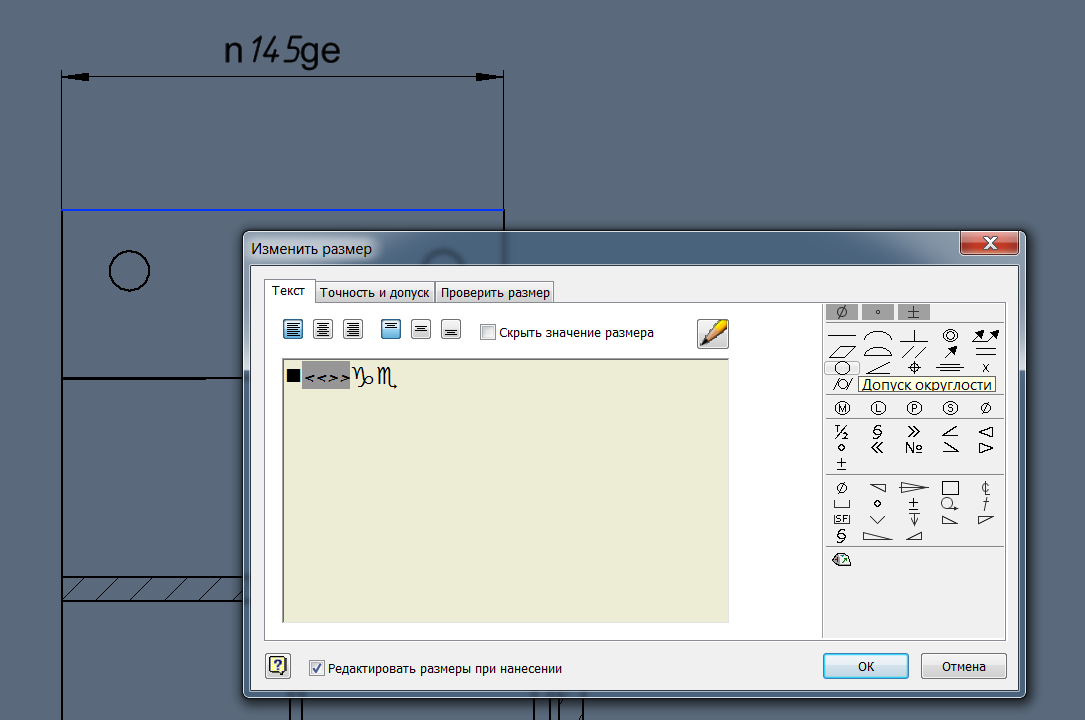Insert the circled S symbol
This screenshot has height=720, width=1085.
point(950,408)
